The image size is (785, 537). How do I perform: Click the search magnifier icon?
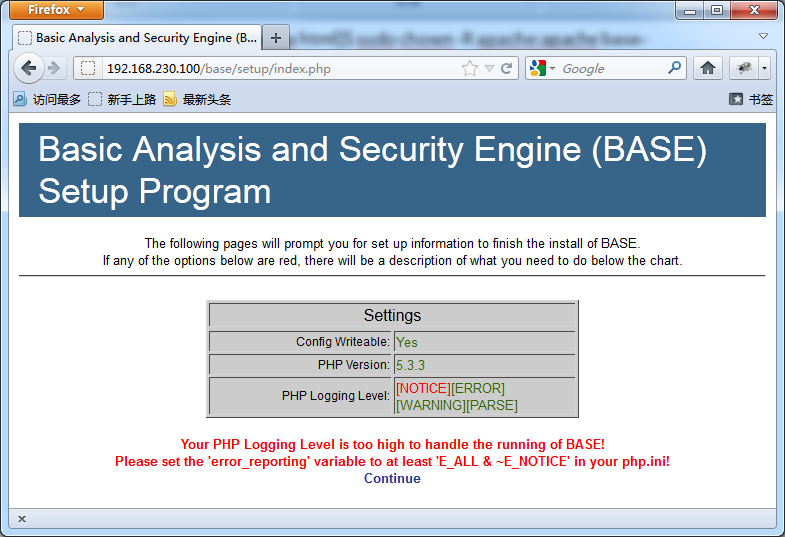(674, 68)
